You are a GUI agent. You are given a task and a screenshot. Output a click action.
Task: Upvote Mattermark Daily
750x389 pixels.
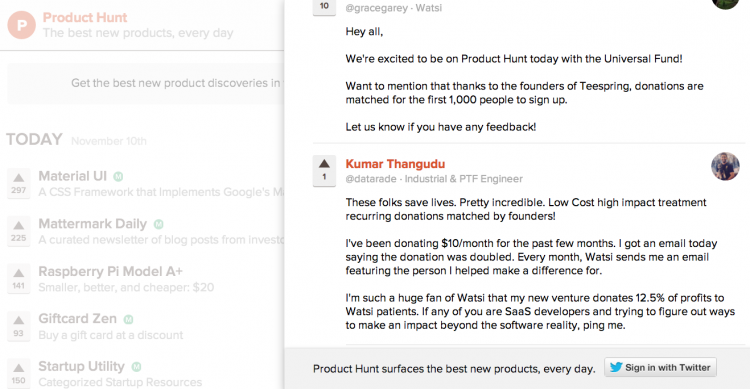(19, 231)
